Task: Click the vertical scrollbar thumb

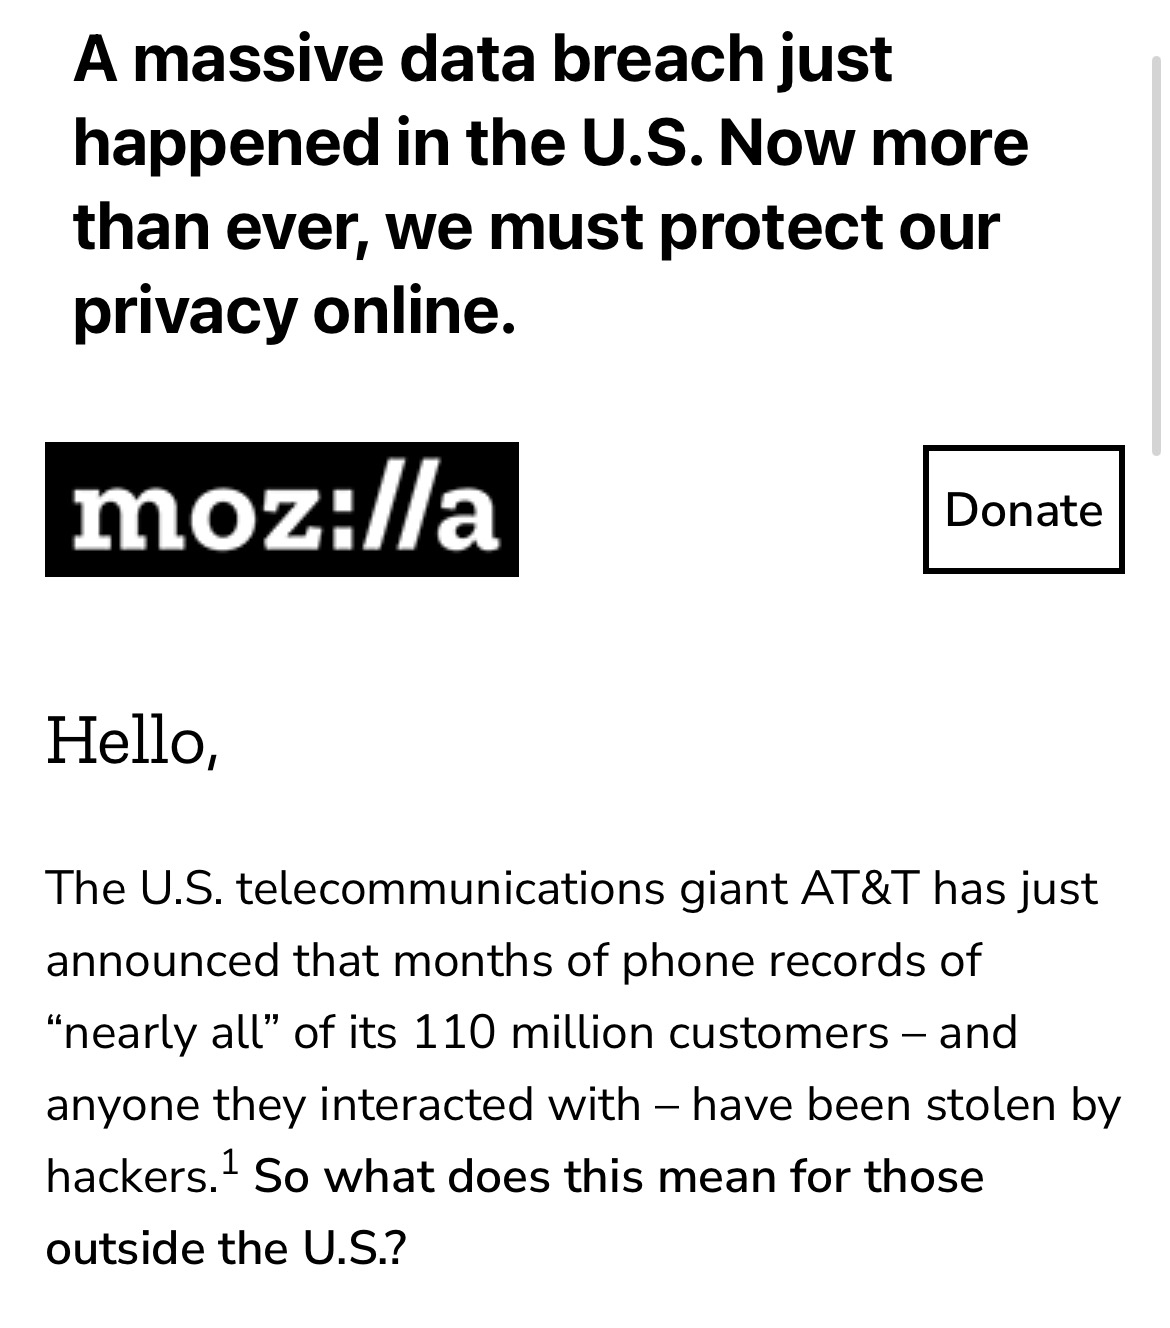Action: [x=1157, y=255]
